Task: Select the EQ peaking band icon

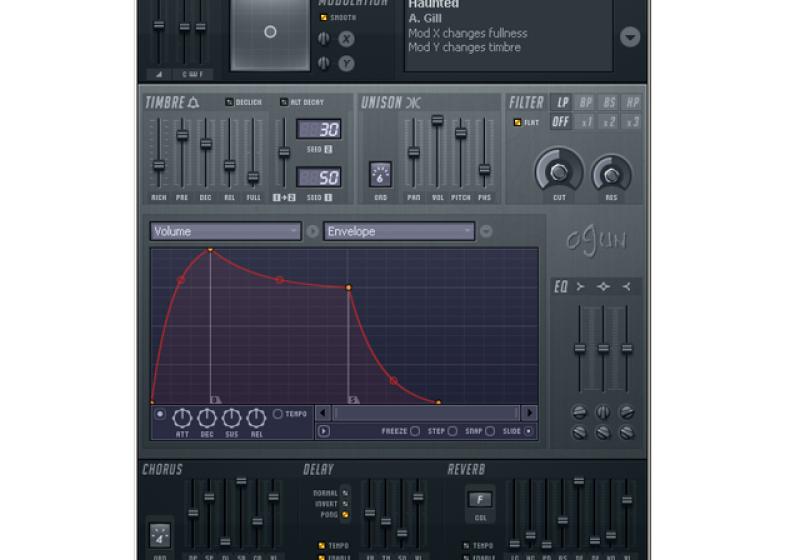Action: tap(603, 287)
